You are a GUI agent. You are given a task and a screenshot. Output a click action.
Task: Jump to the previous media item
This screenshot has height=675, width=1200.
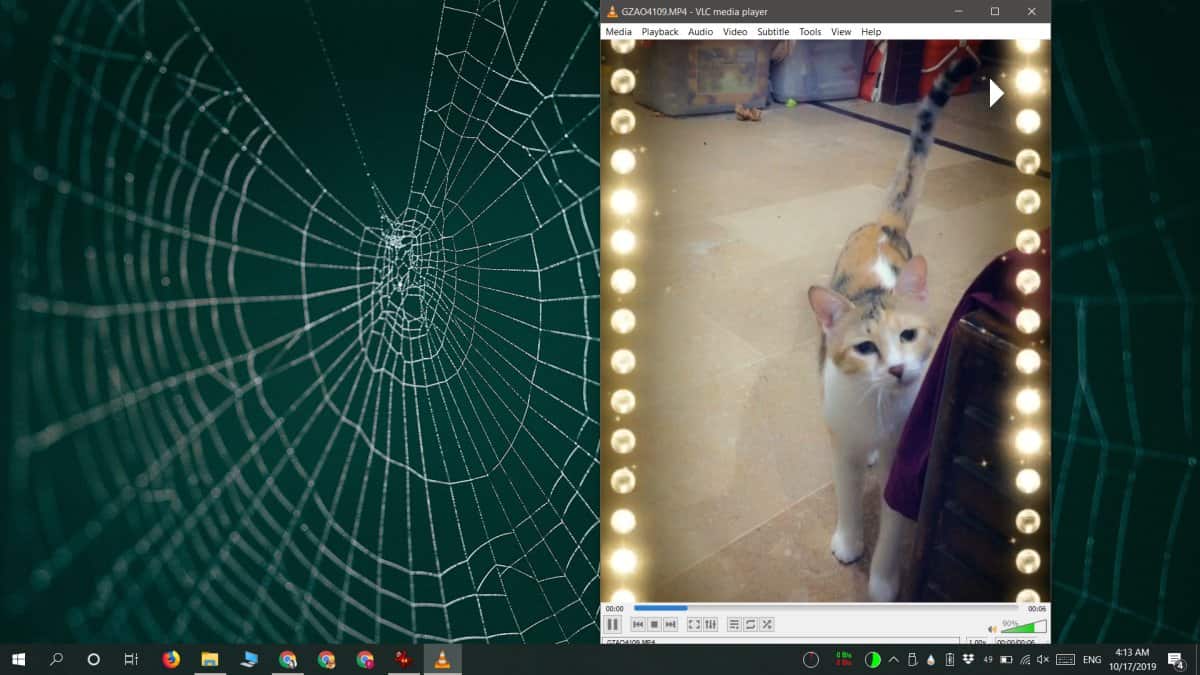point(637,624)
